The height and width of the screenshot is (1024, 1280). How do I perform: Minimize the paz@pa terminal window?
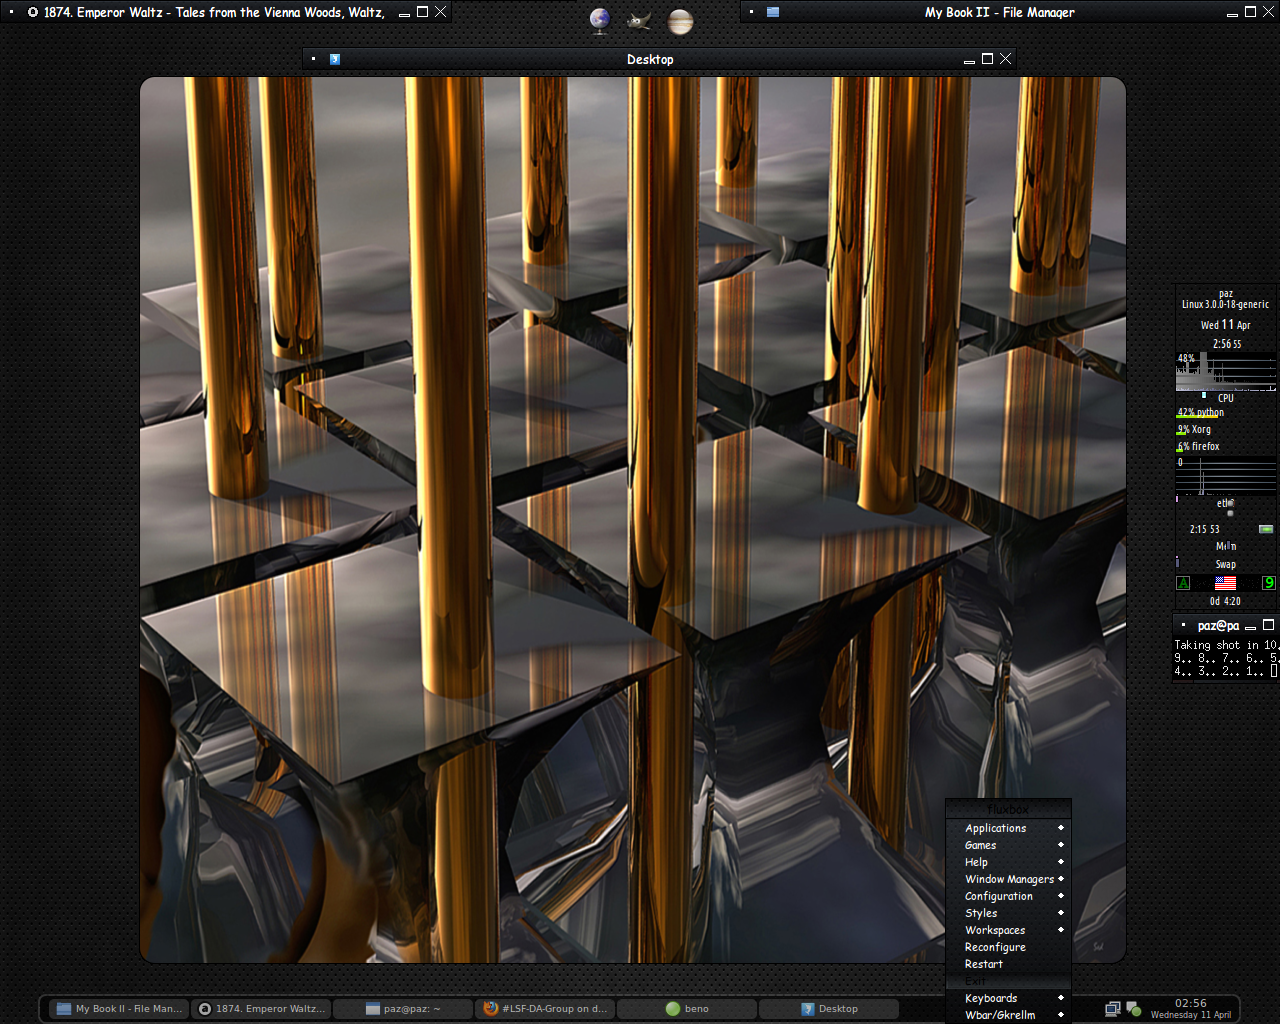[x=1250, y=626]
